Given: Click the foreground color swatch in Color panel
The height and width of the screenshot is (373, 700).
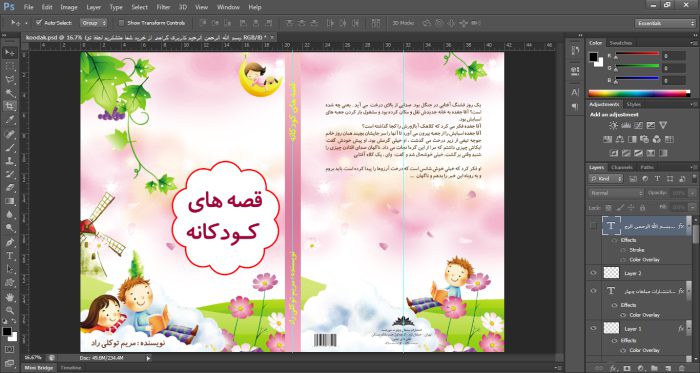Looking at the screenshot, I should 593,57.
